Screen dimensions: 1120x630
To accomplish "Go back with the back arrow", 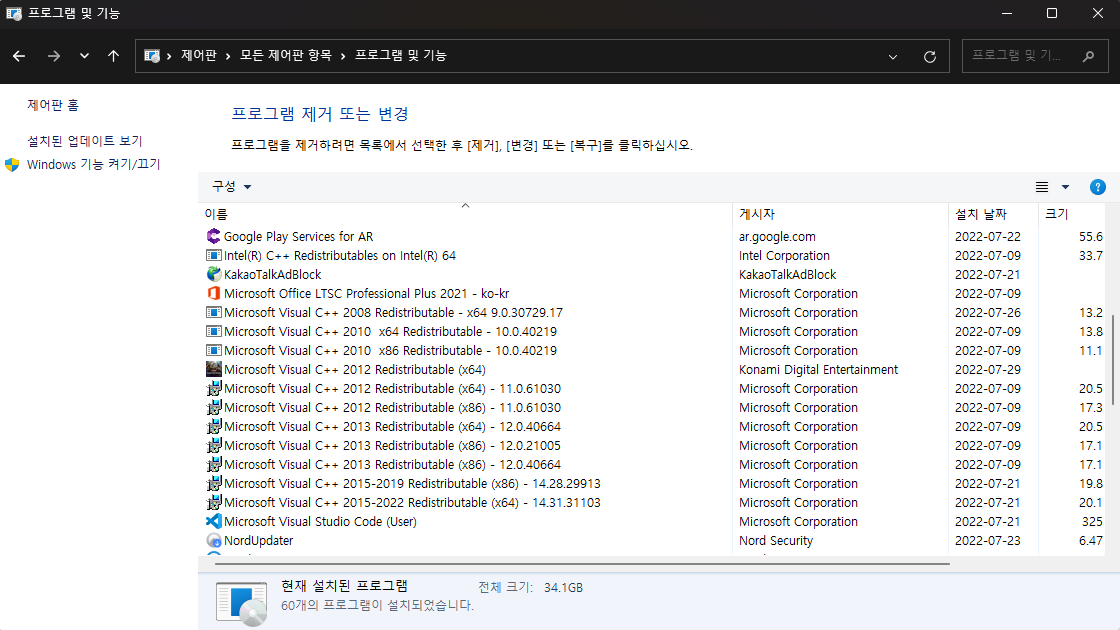I will [19, 56].
